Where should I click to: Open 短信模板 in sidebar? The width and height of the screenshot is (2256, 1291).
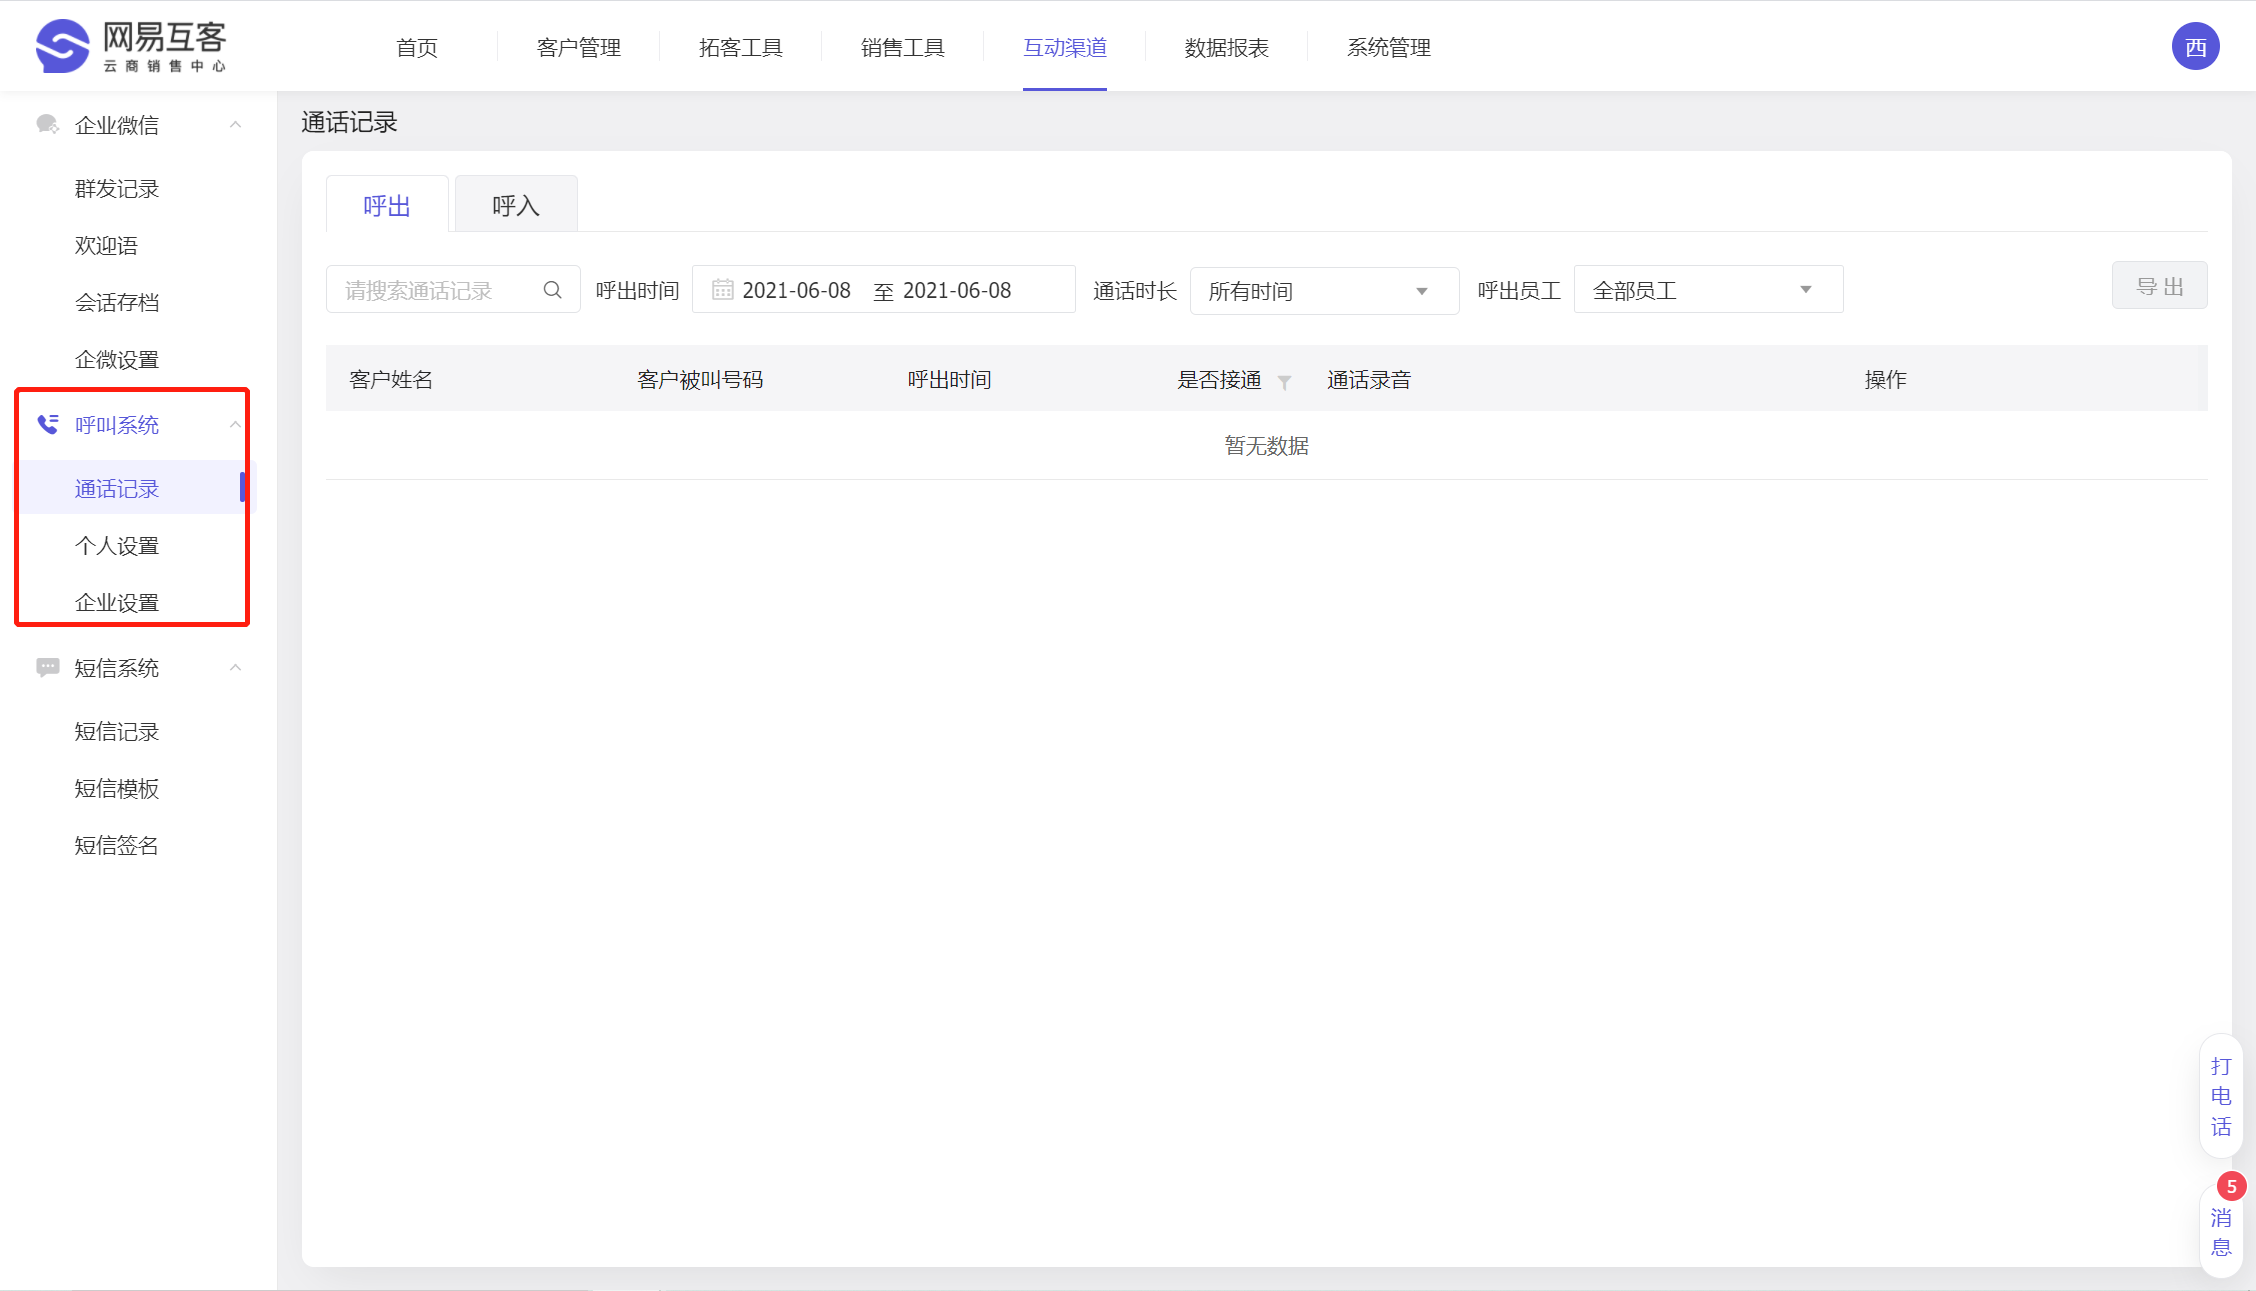pyautogui.click(x=117, y=788)
